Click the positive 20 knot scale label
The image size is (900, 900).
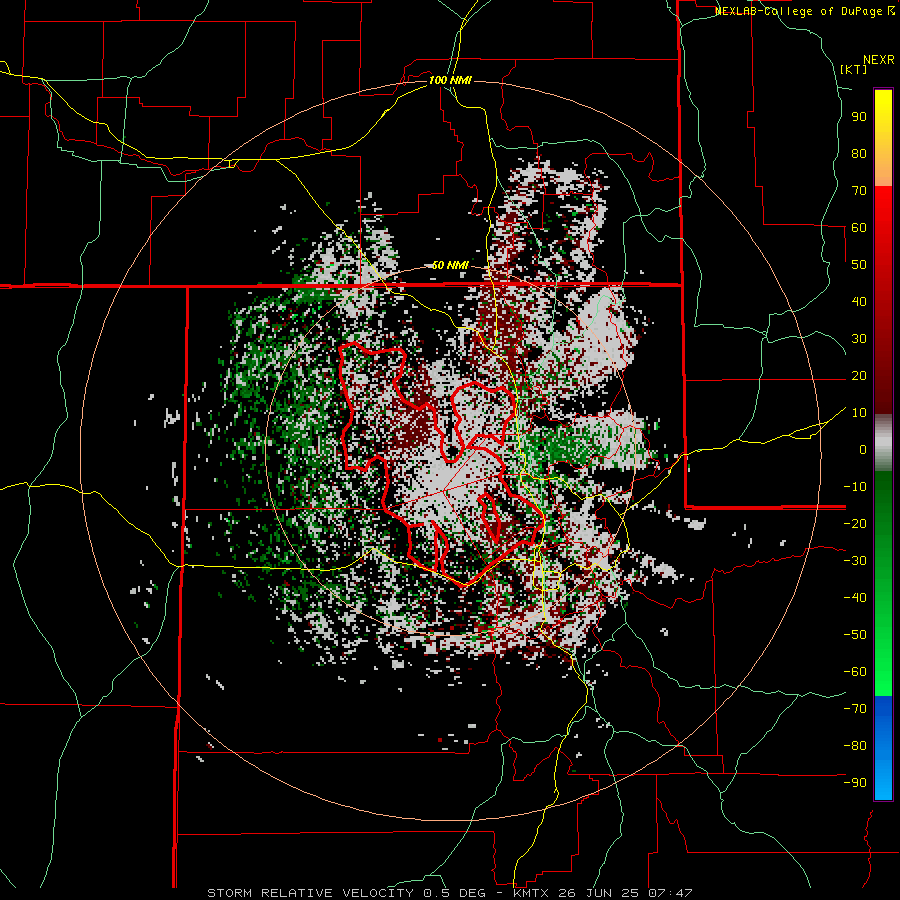coord(859,376)
